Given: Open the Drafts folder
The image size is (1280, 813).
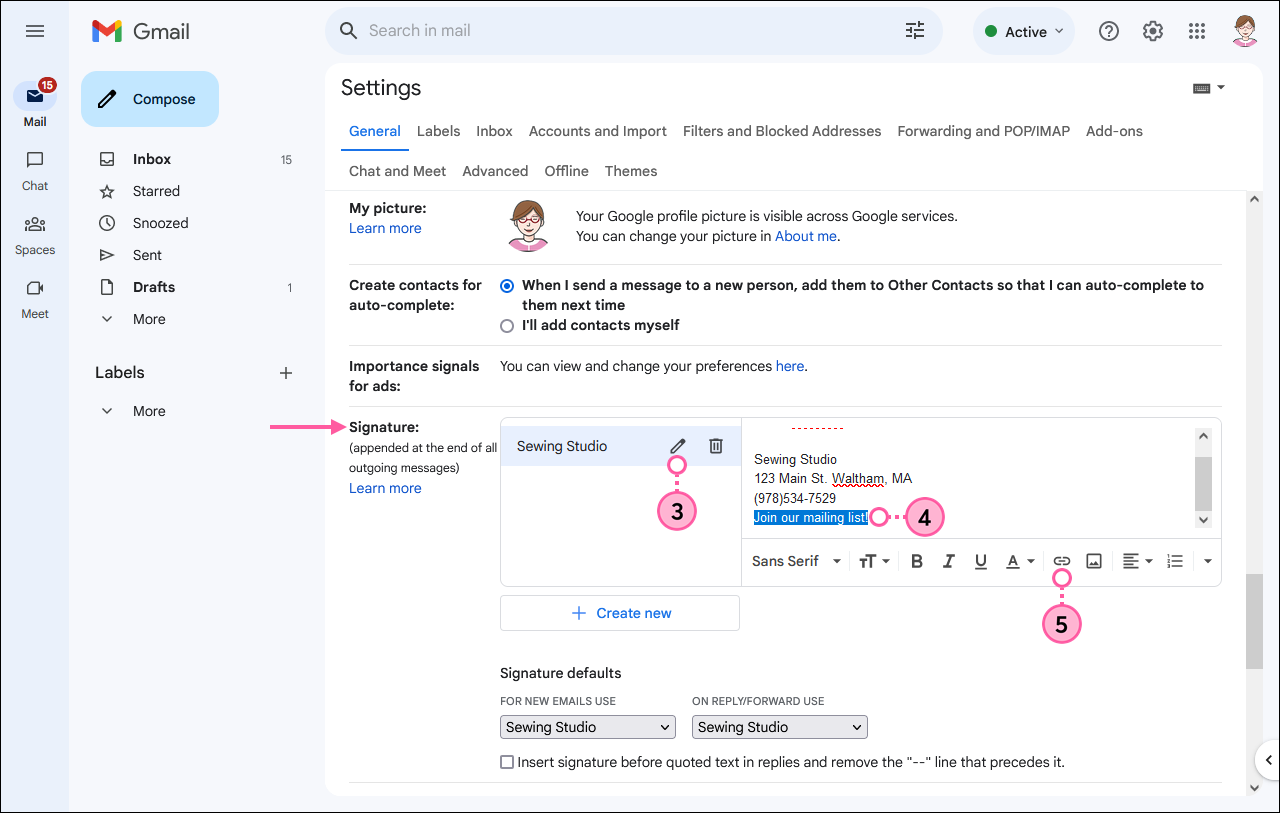Looking at the screenshot, I should click(154, 287).
